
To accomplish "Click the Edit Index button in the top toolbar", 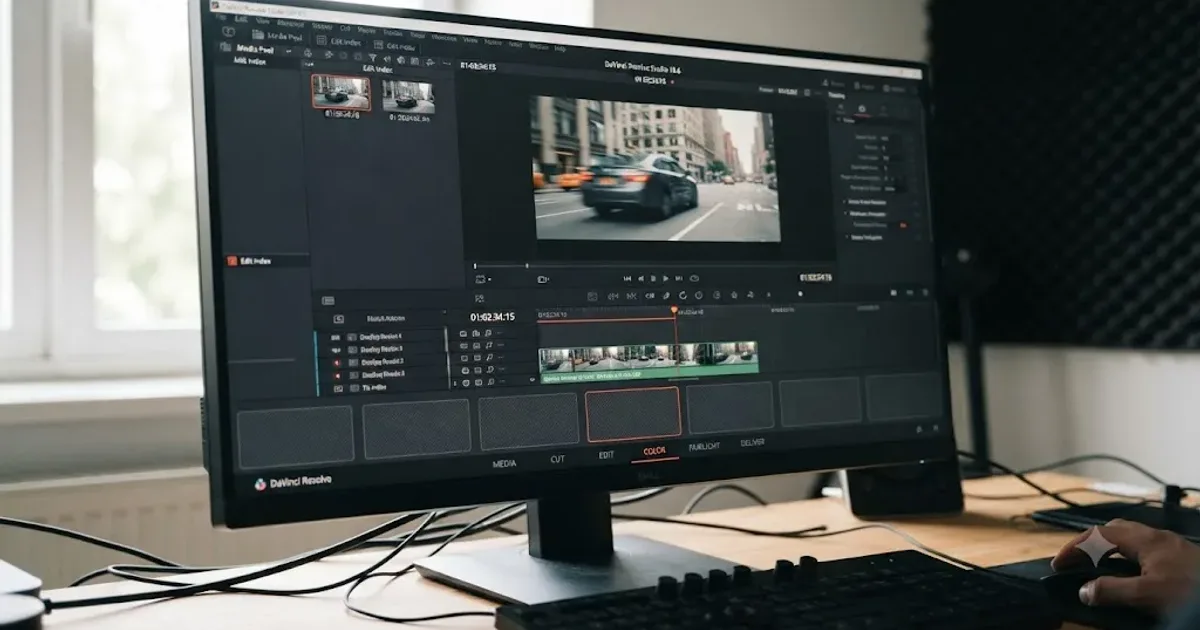I will tap(339, 41).
